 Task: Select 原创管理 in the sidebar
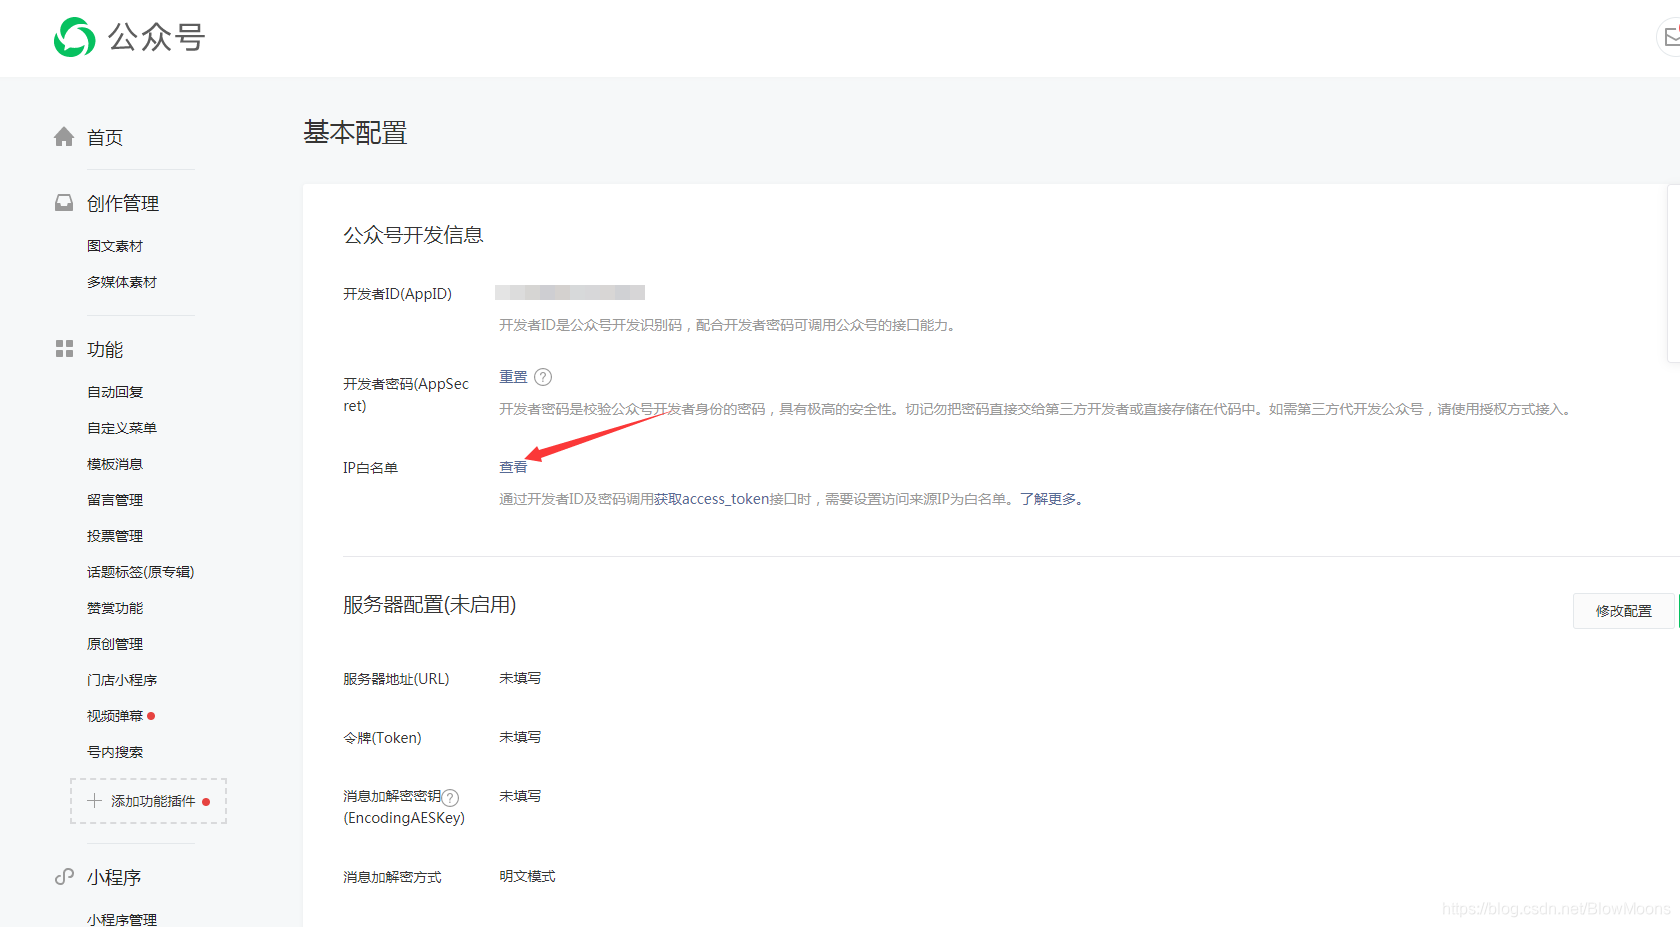tap(115, 644)
